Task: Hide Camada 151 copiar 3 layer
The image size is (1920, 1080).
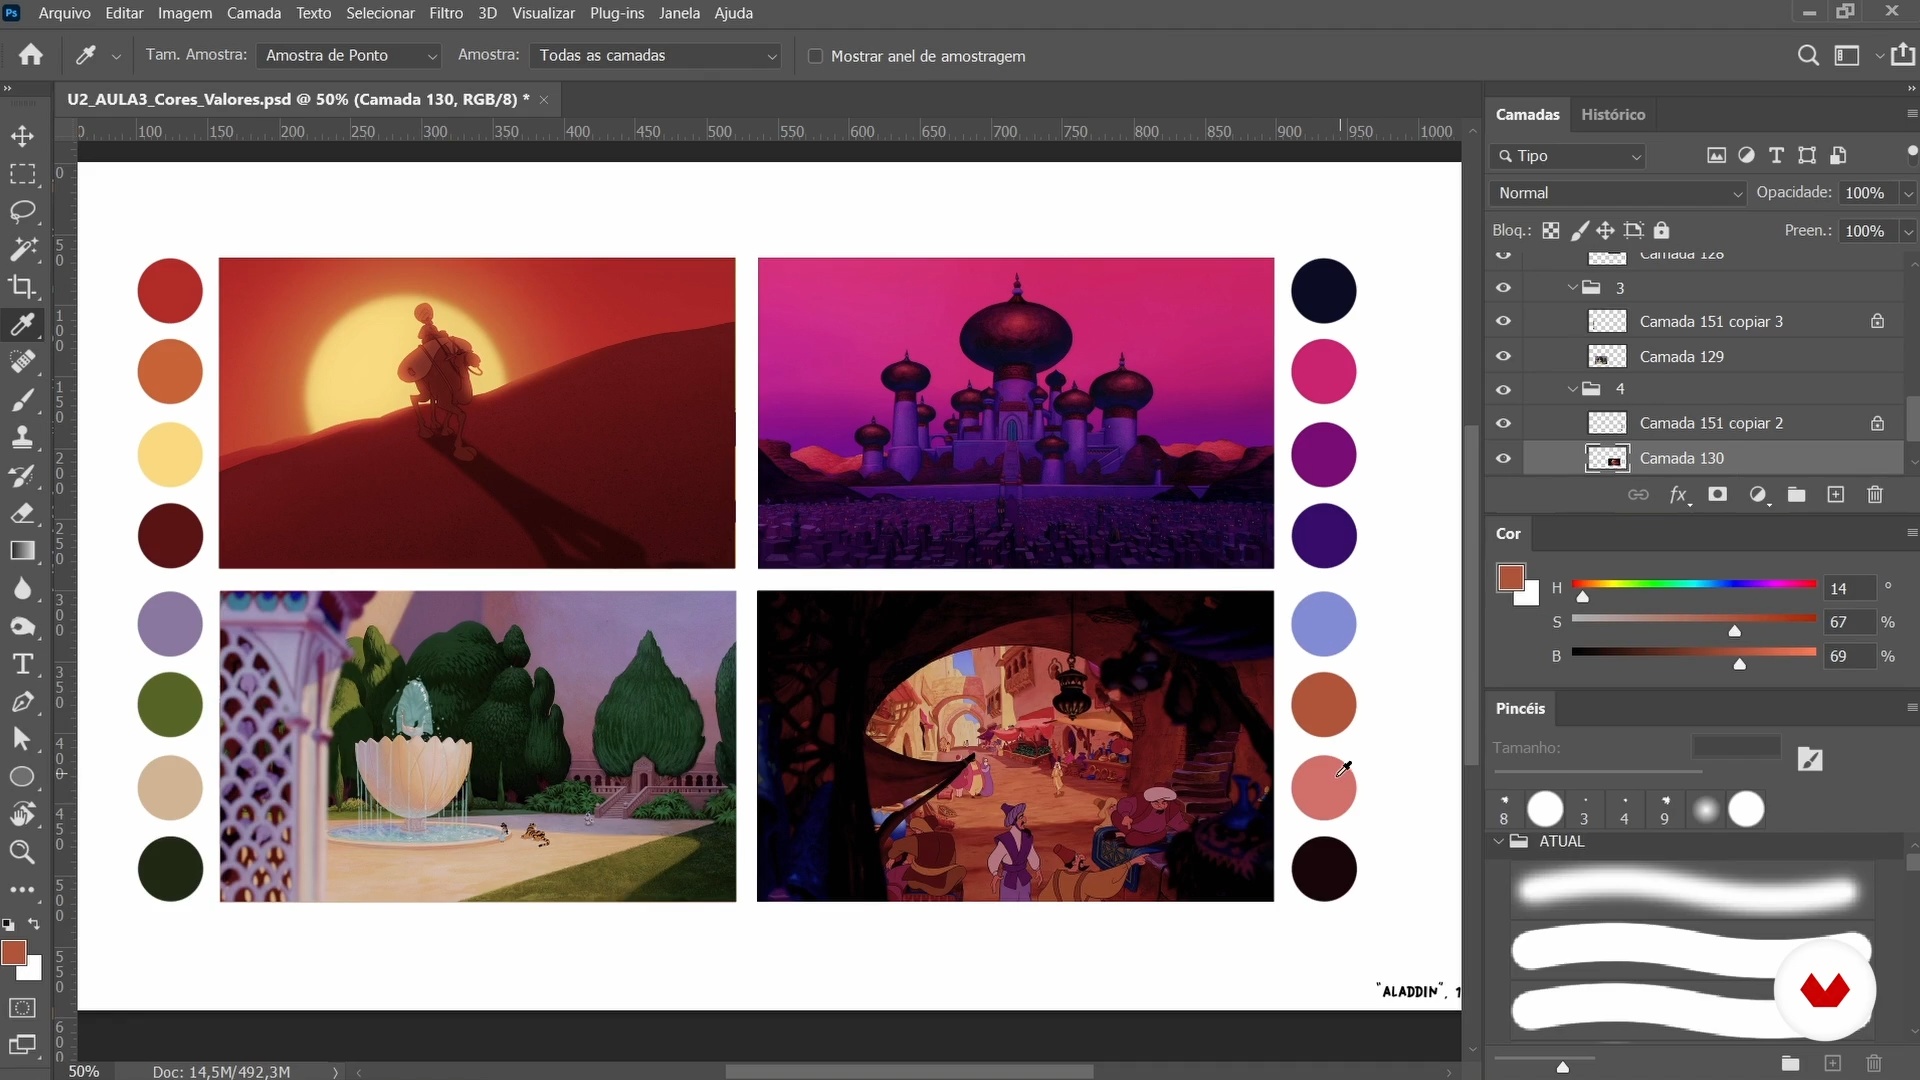Action: pos(1503,322)
